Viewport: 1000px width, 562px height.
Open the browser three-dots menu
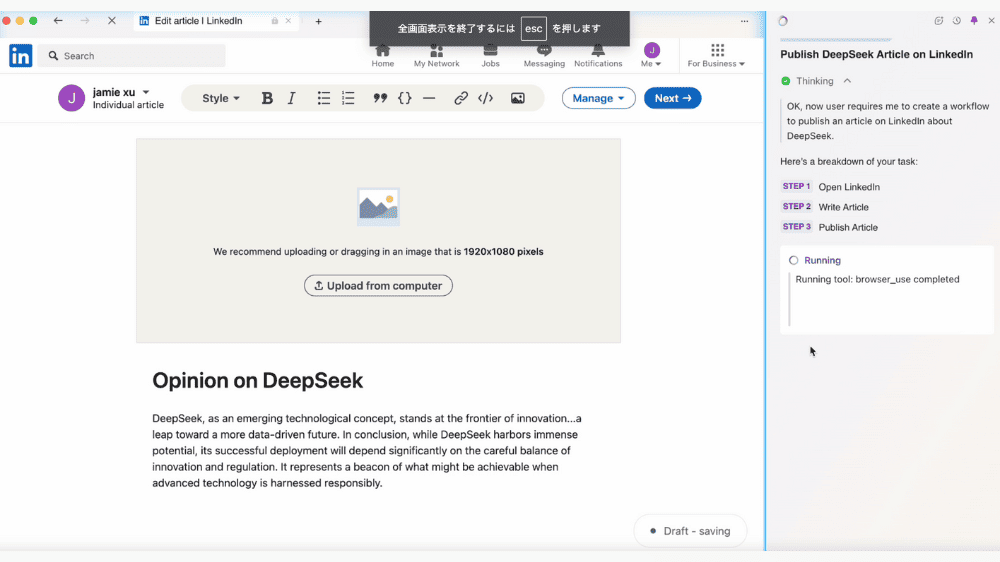point(744,21)
